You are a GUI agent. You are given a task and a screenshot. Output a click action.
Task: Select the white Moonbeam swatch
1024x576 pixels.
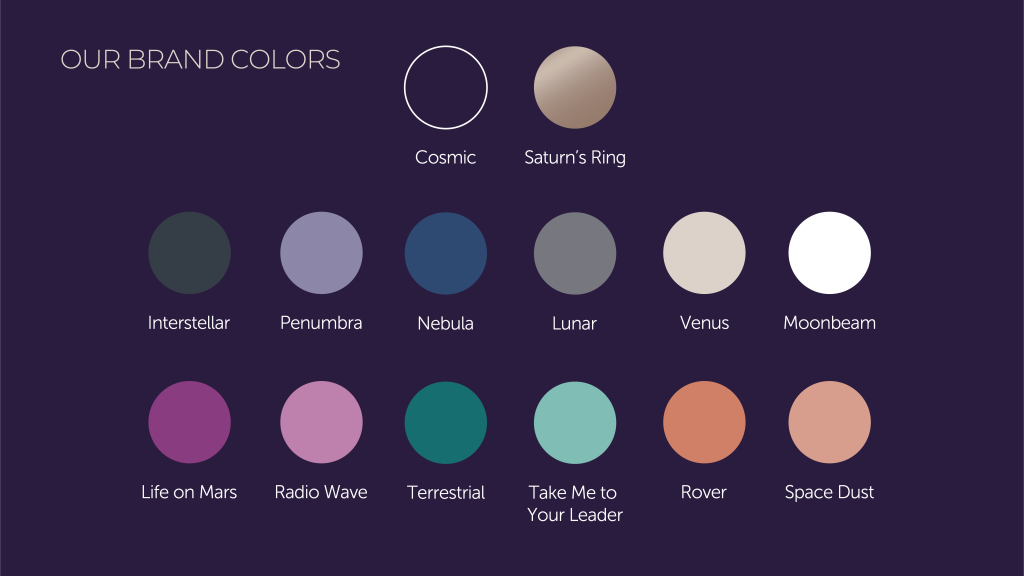tap(829, 253)
